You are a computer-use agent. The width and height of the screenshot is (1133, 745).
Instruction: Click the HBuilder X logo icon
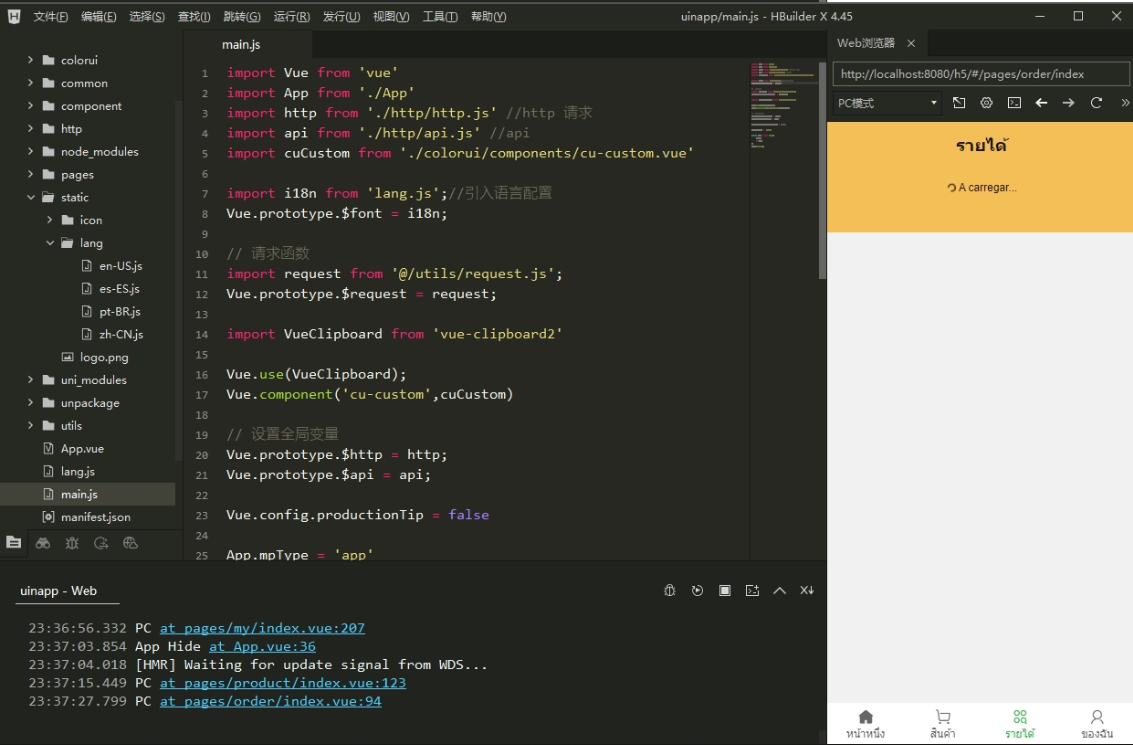[x=14, y=16]
